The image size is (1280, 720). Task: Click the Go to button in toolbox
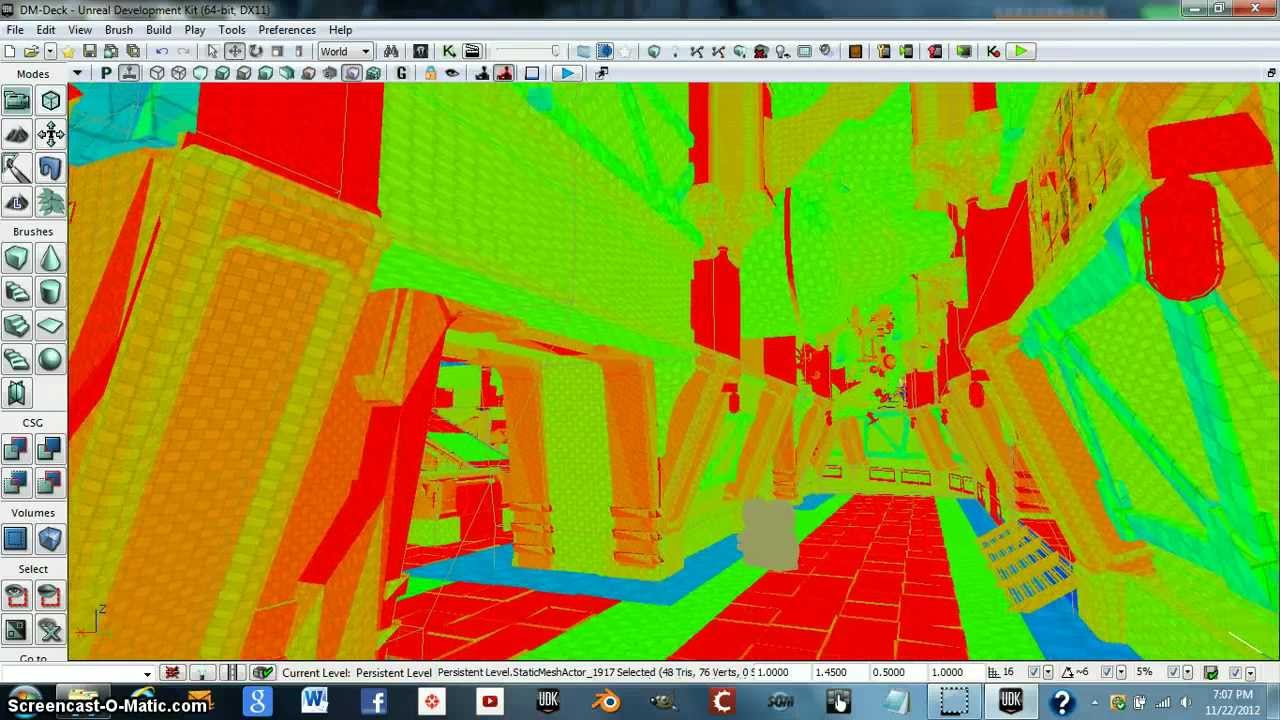click(x=33, y=658)
